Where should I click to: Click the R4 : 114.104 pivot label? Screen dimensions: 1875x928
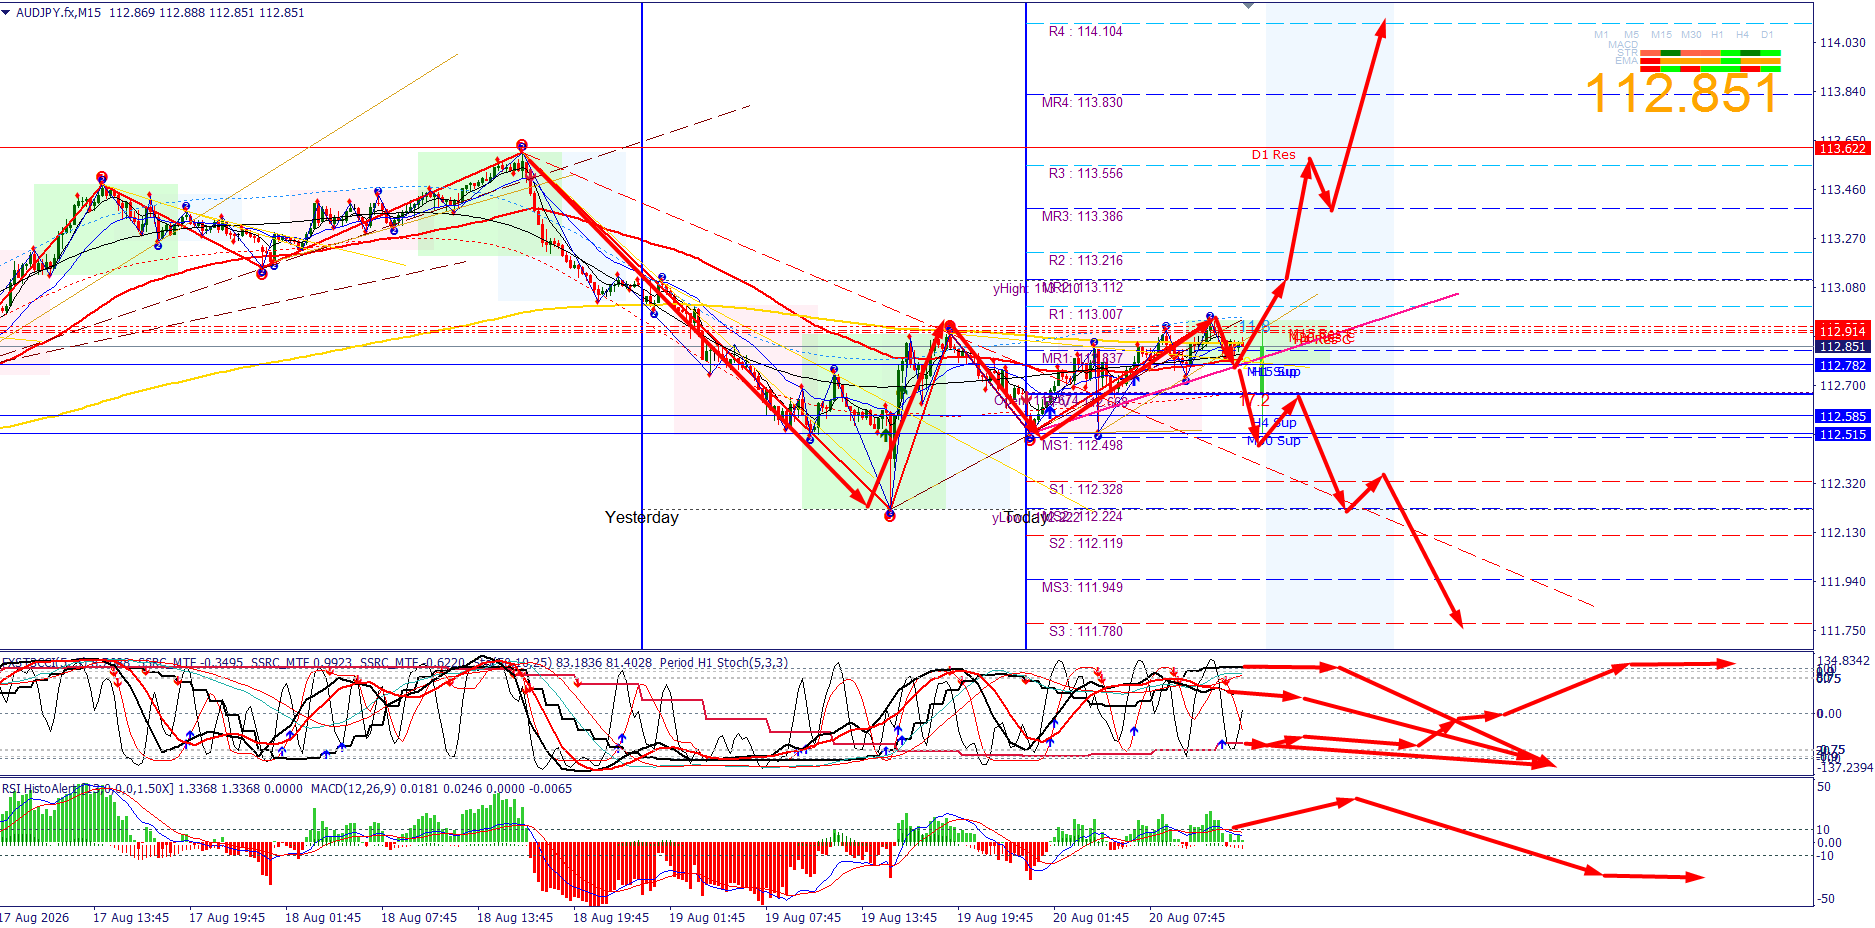pyautogui.click(x=1085, y=31)
